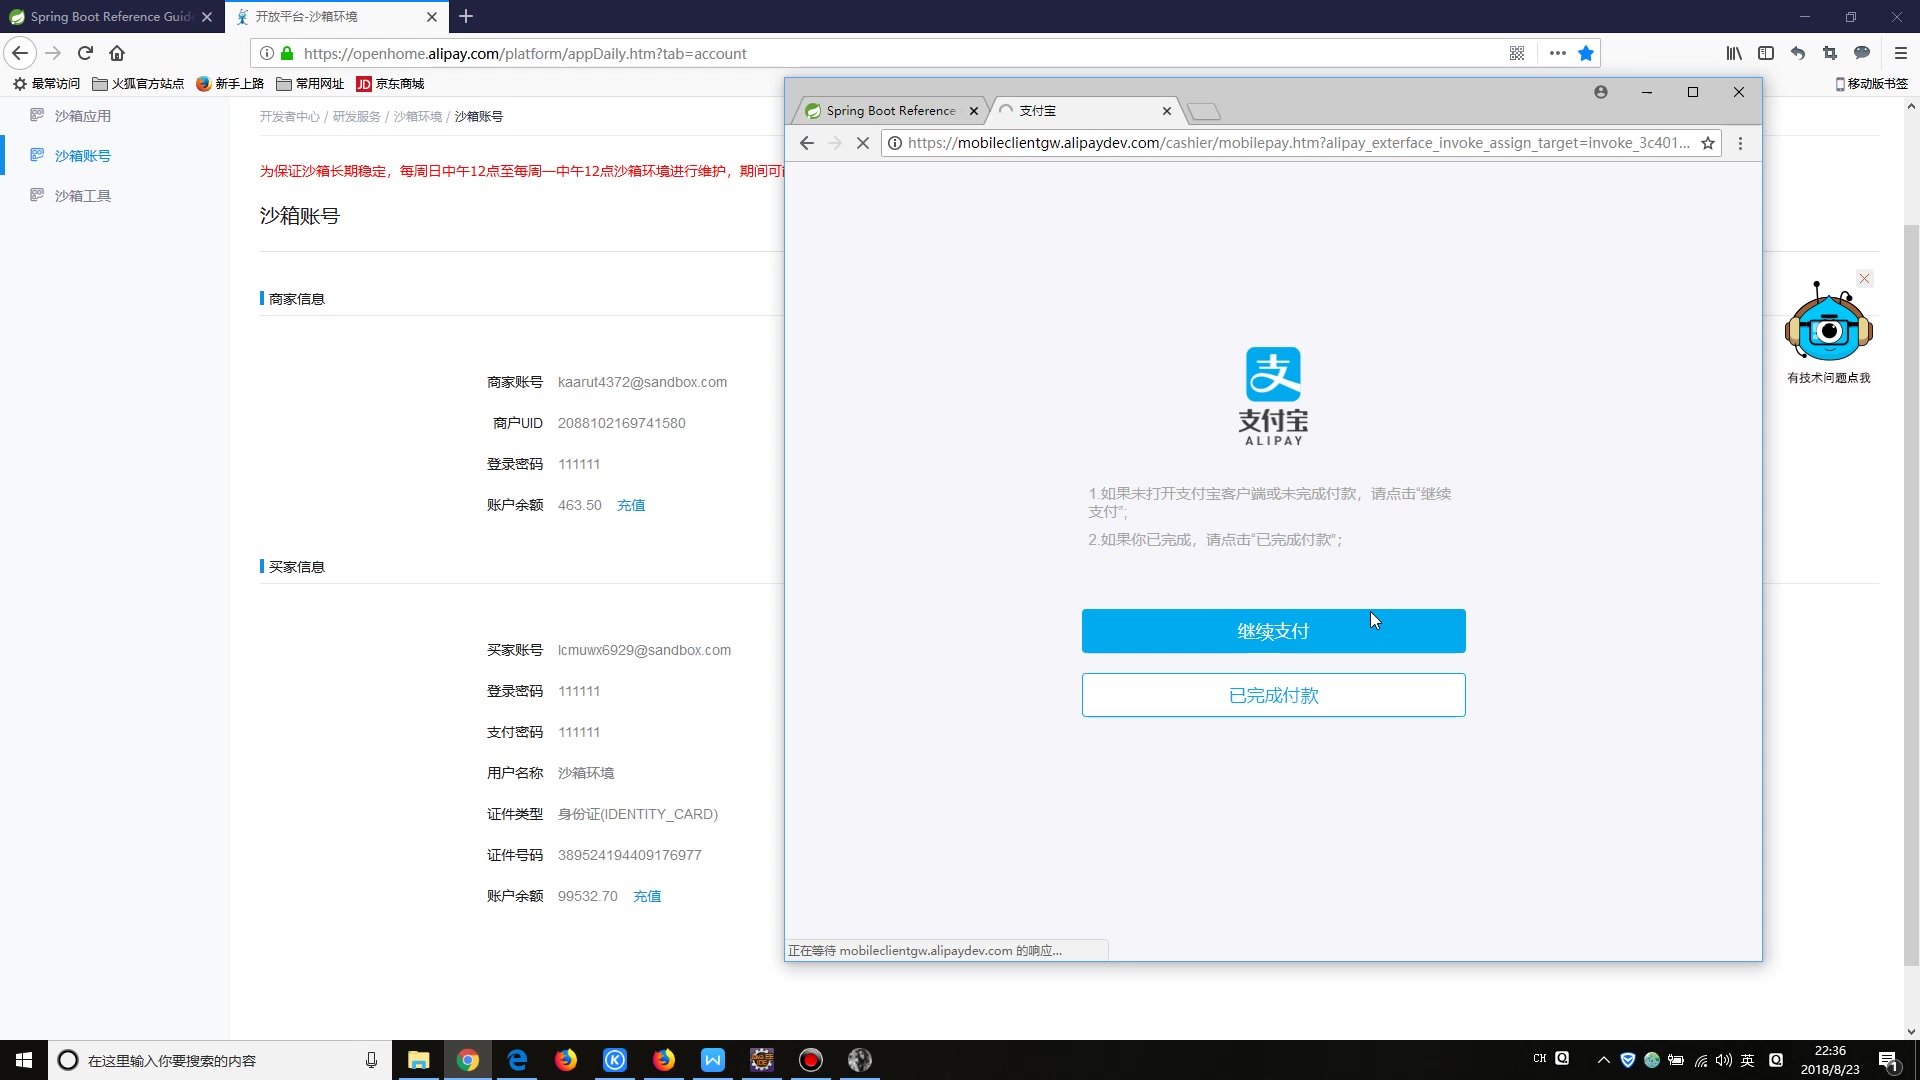Image resolution: width=1920 pixels, height=1080 pixels.
Task: Reload the page in Firefox
Action: [85, 53]
